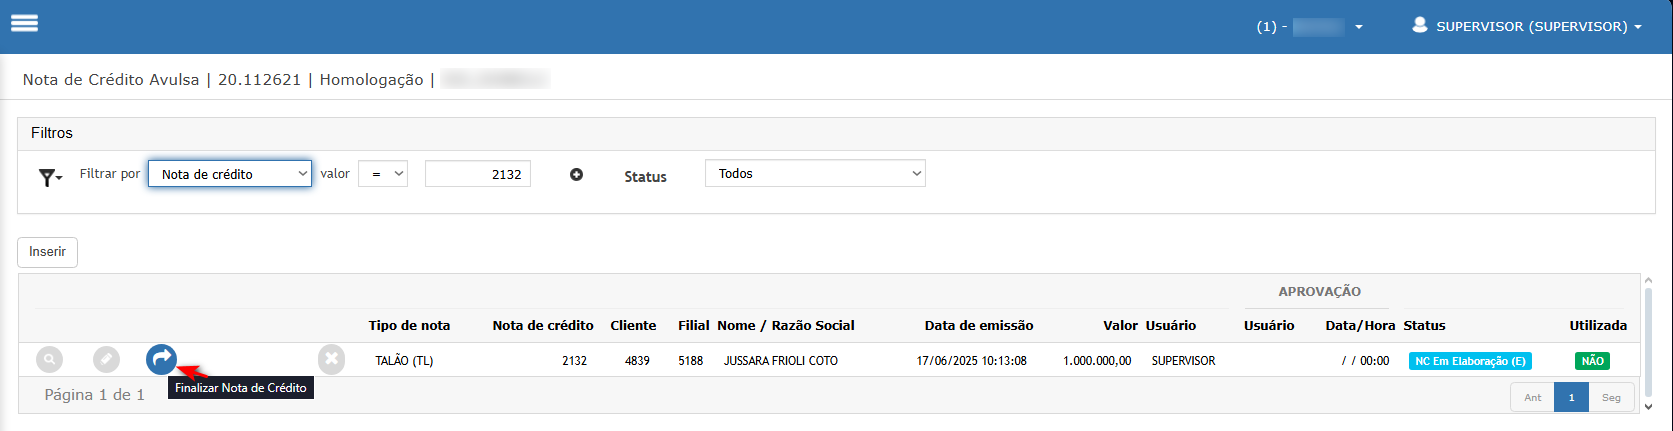Click the pencil edit icon in row 2132
Viewport: 1673px width, 431px height.
pos(106,360)
